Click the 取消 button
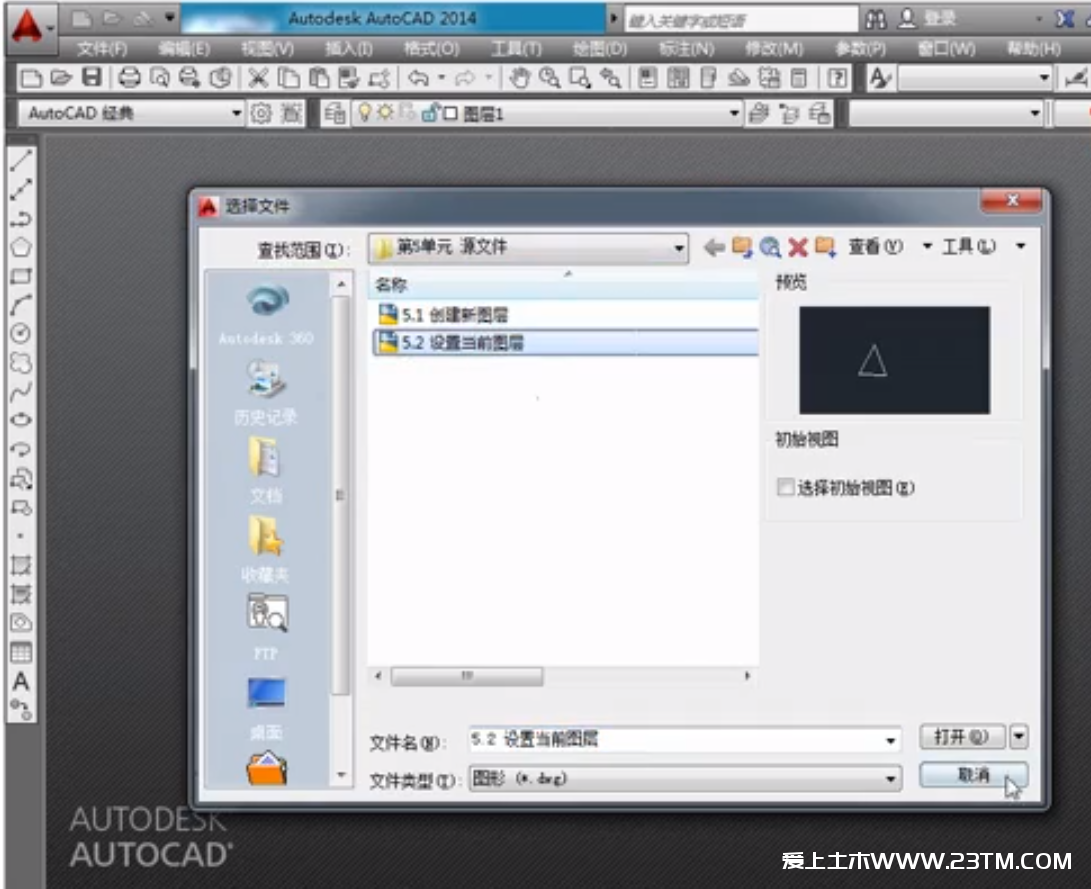 (x=973, y=774)
